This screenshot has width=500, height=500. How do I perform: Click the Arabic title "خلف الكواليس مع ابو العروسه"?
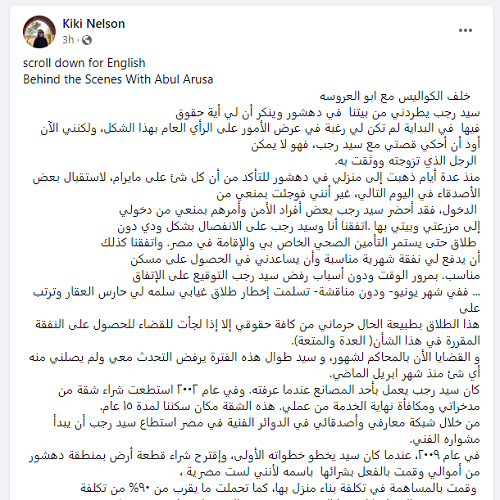[395, 96]
